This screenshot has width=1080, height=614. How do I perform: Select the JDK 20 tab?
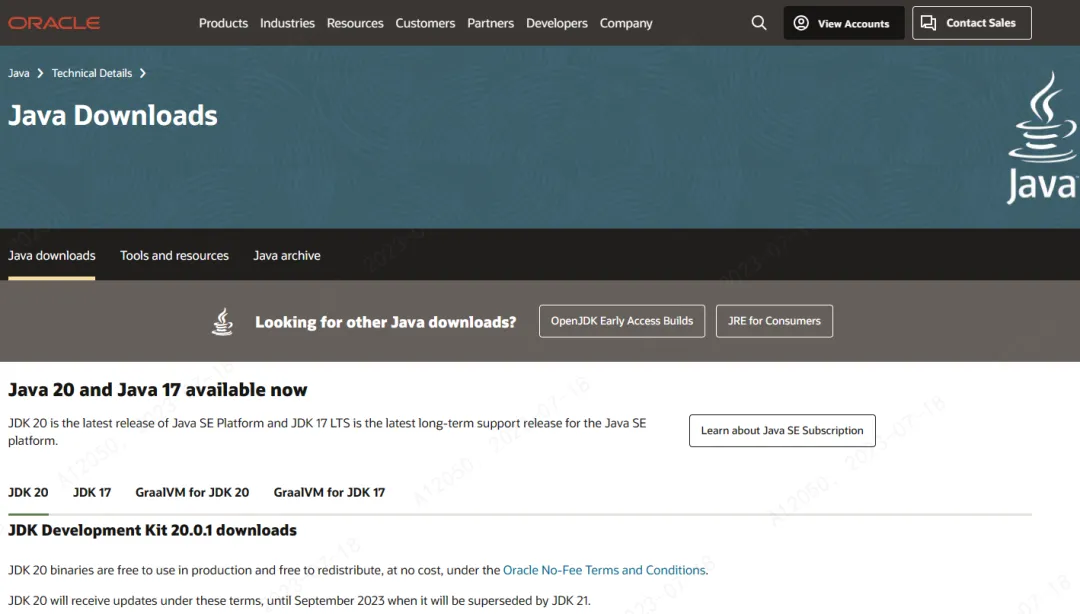coord(28,492)
